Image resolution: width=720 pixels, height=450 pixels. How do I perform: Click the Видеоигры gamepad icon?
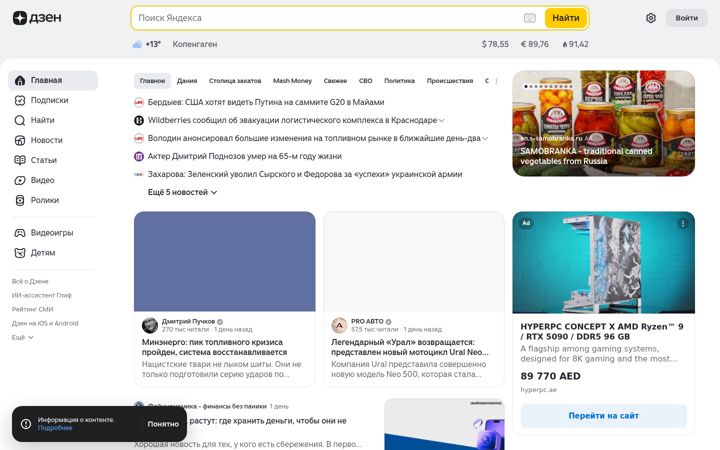click(x=20, y=233)
